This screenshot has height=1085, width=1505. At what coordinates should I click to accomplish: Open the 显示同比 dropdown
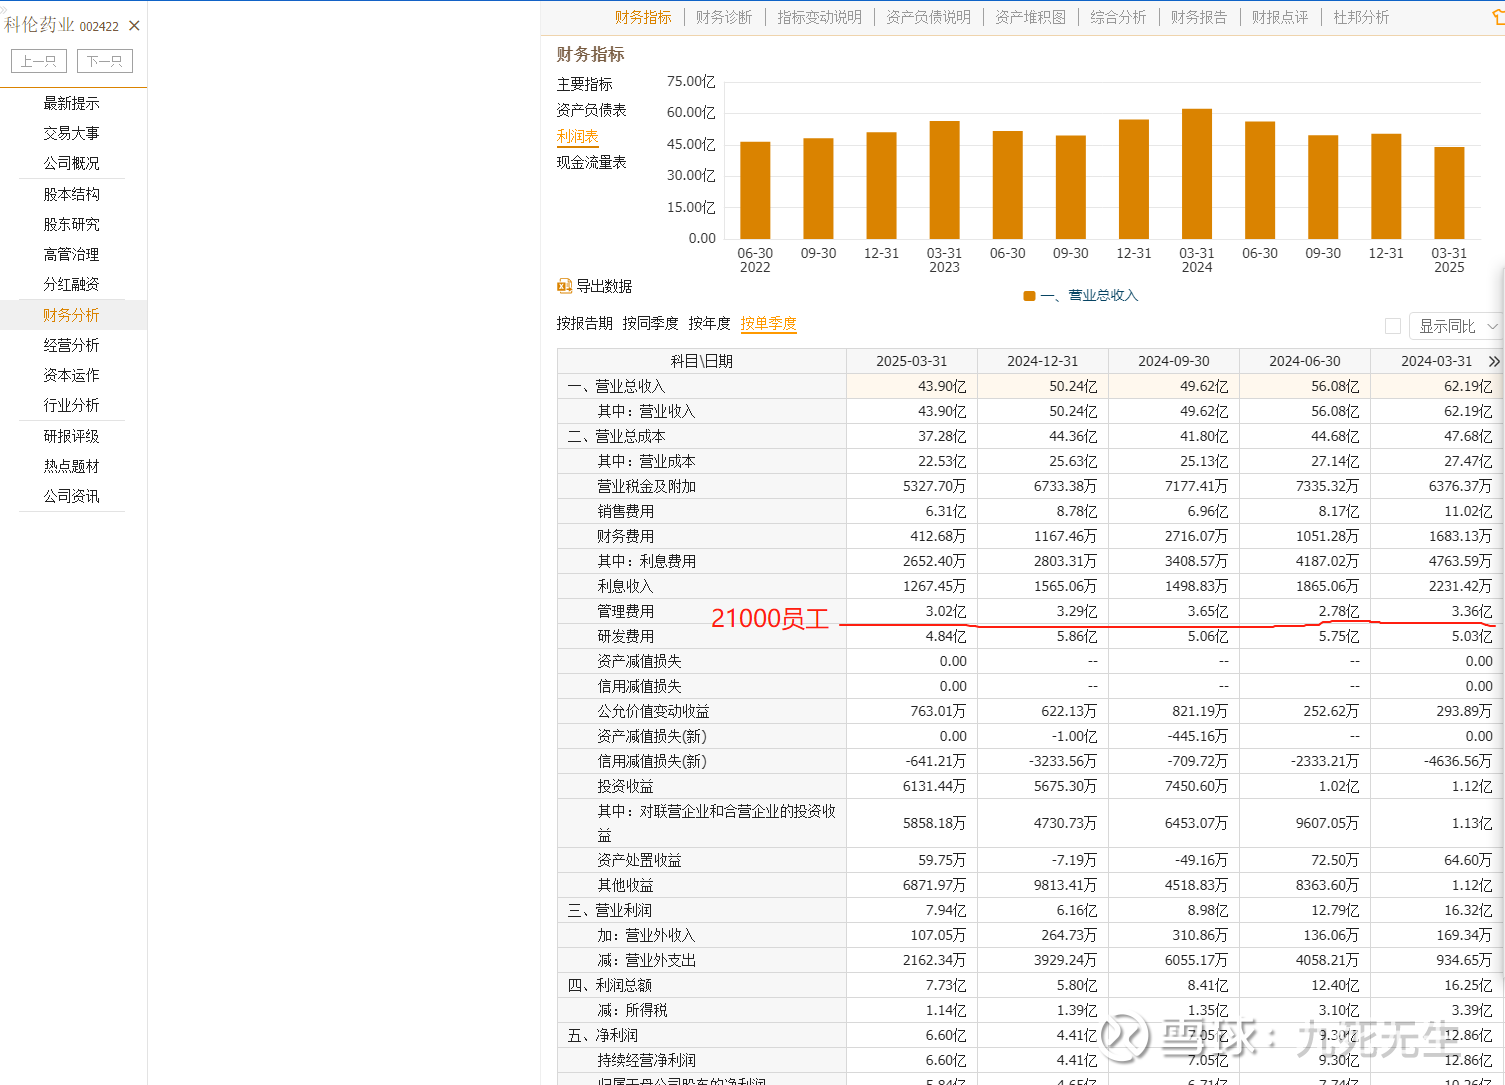pyautogui.click(x=1457, y=326)
